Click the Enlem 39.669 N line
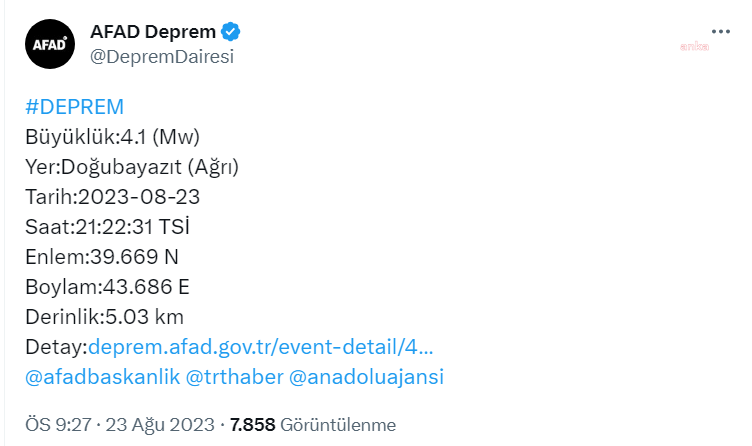This screenshot has width=752, height=446. click(108, 258)
